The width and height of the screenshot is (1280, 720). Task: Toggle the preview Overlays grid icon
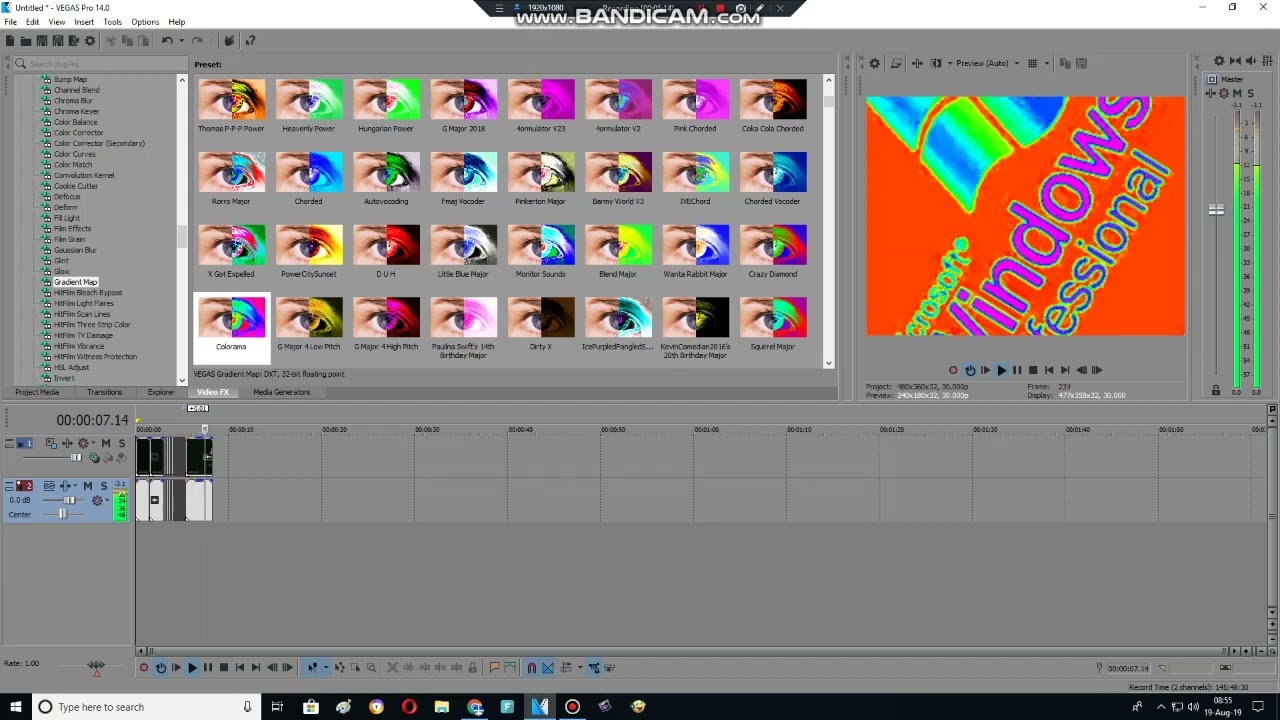click(x=1032, y=63)
